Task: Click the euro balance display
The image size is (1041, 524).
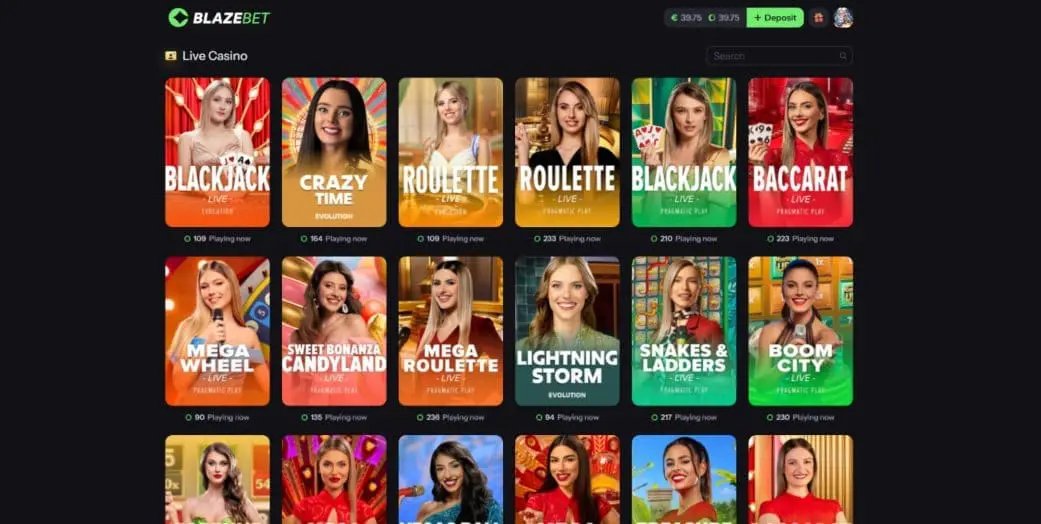Action: point(686,18)
